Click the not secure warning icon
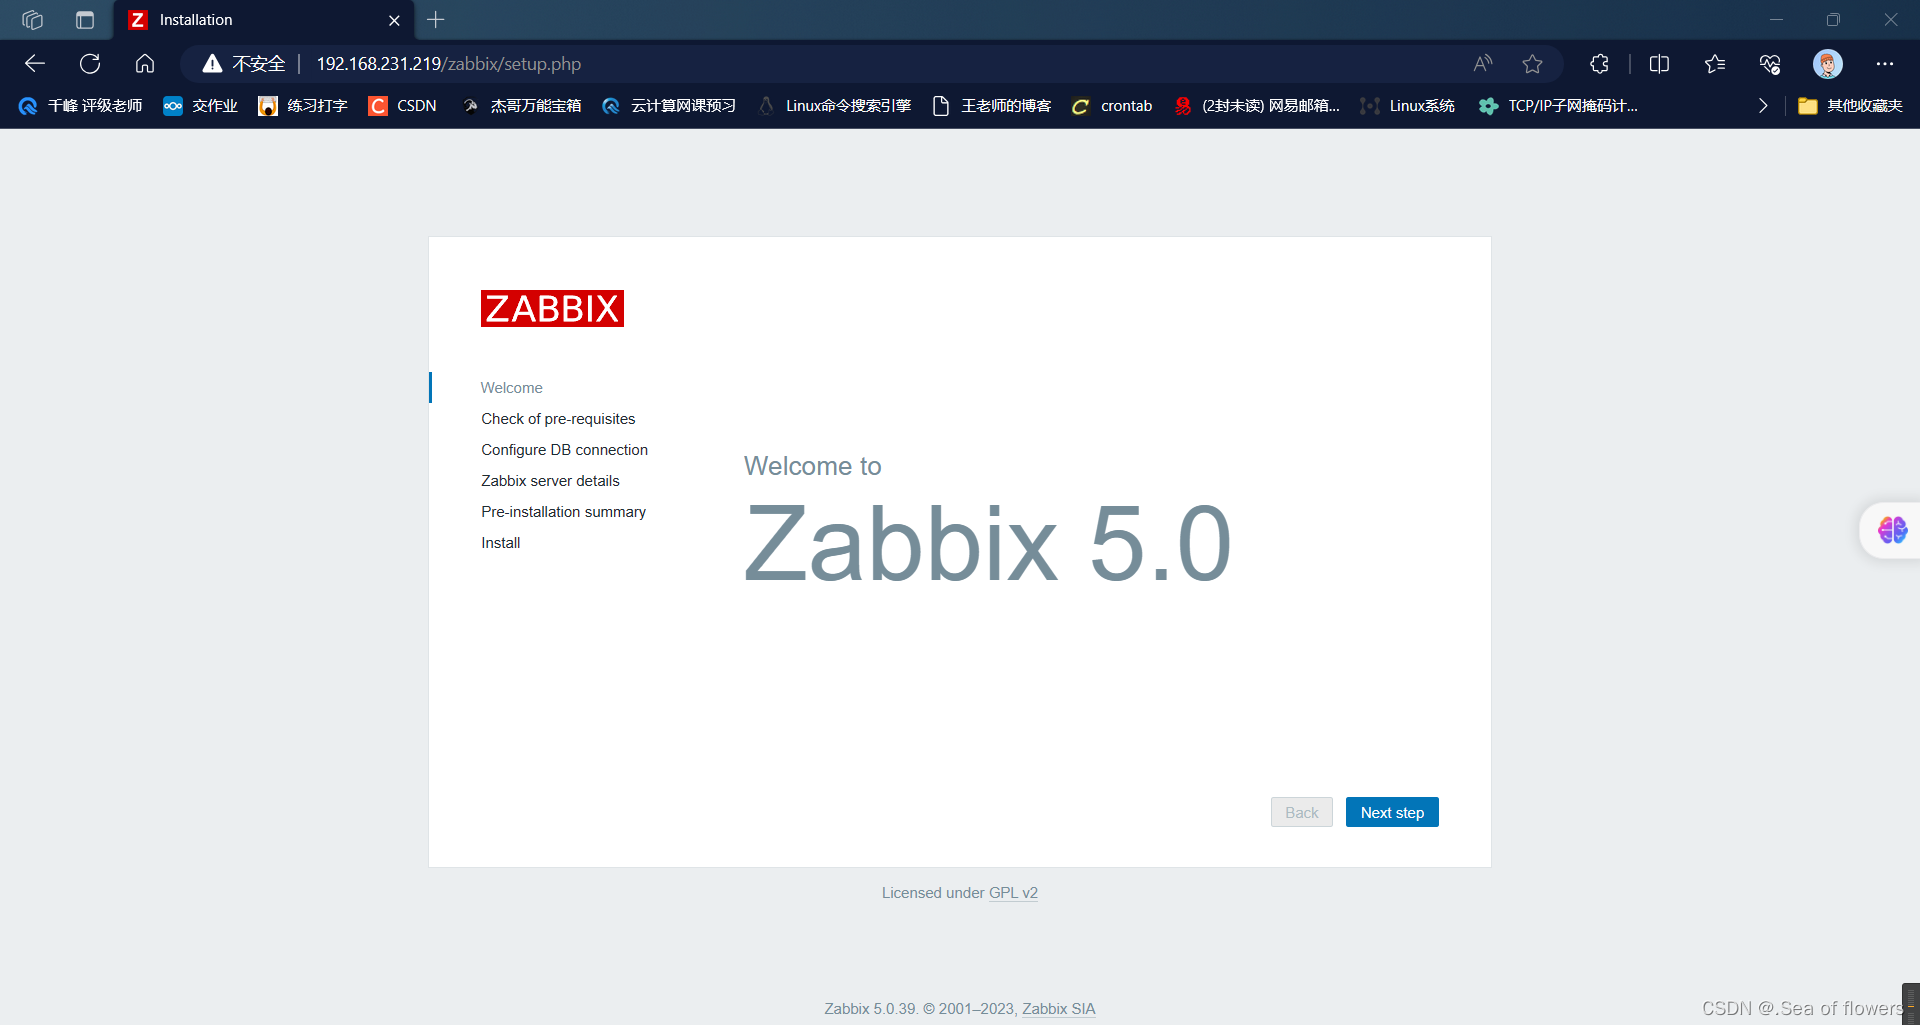The height and width of the screenshot is (1025, 1920). point(212,64)
